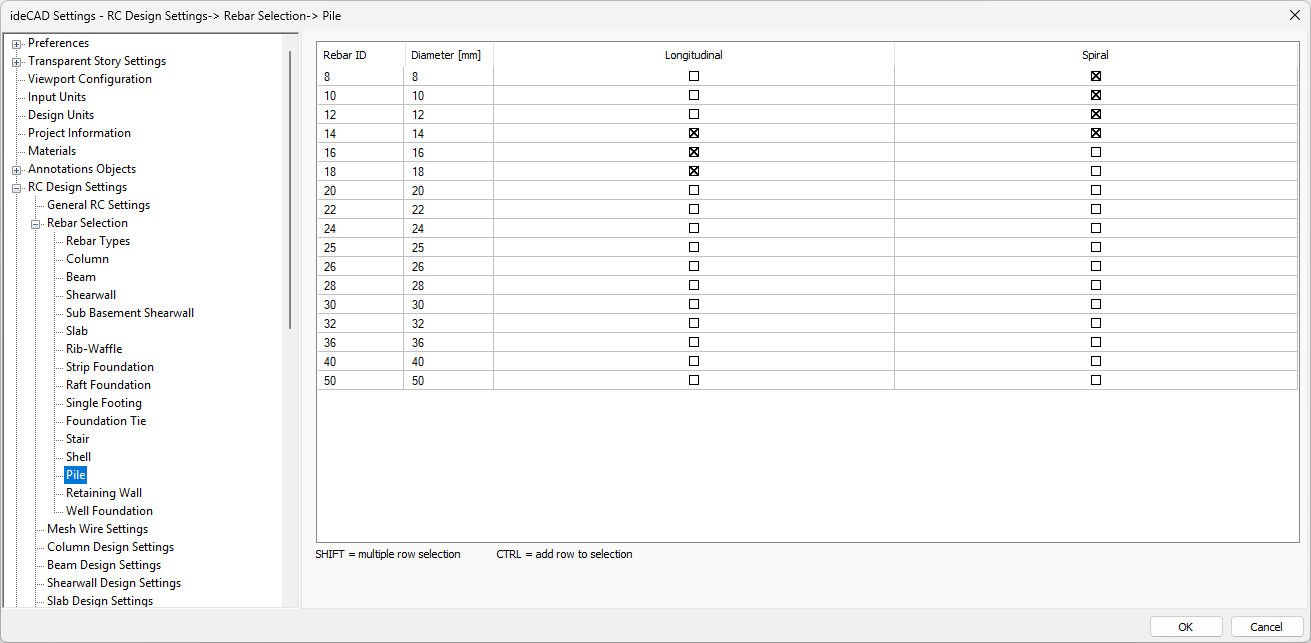Uncheck Longitudinal for rebar 14
This screenshot has width=1311, height=643.
[694, 133]
